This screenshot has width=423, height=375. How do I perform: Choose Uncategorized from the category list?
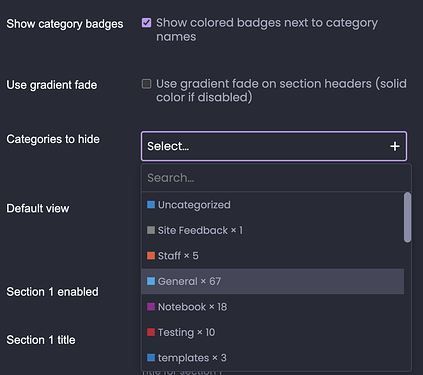[x=273, y=205]
